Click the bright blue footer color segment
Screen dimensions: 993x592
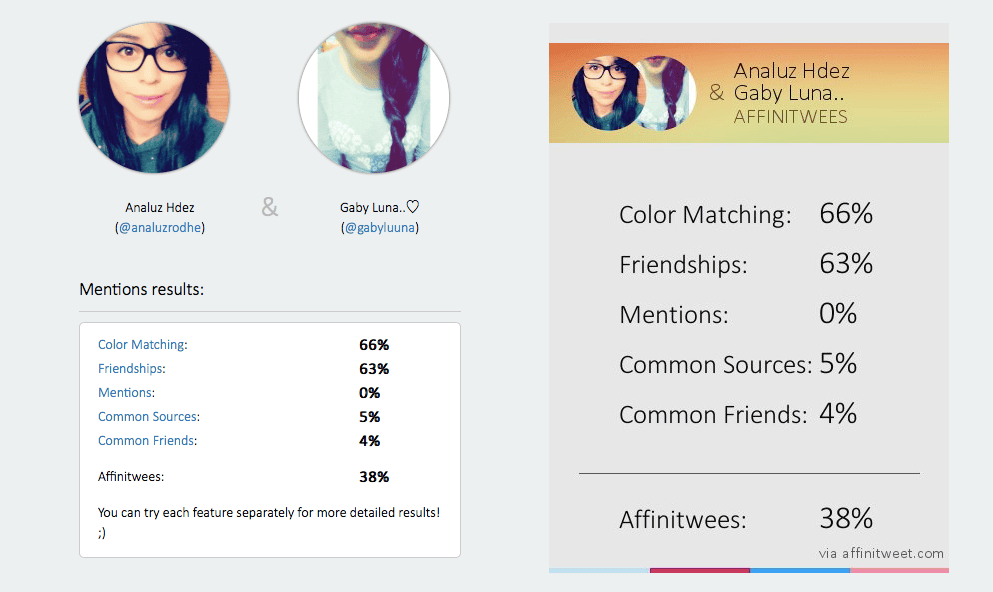pyautogui.click(x=800, y=570)
